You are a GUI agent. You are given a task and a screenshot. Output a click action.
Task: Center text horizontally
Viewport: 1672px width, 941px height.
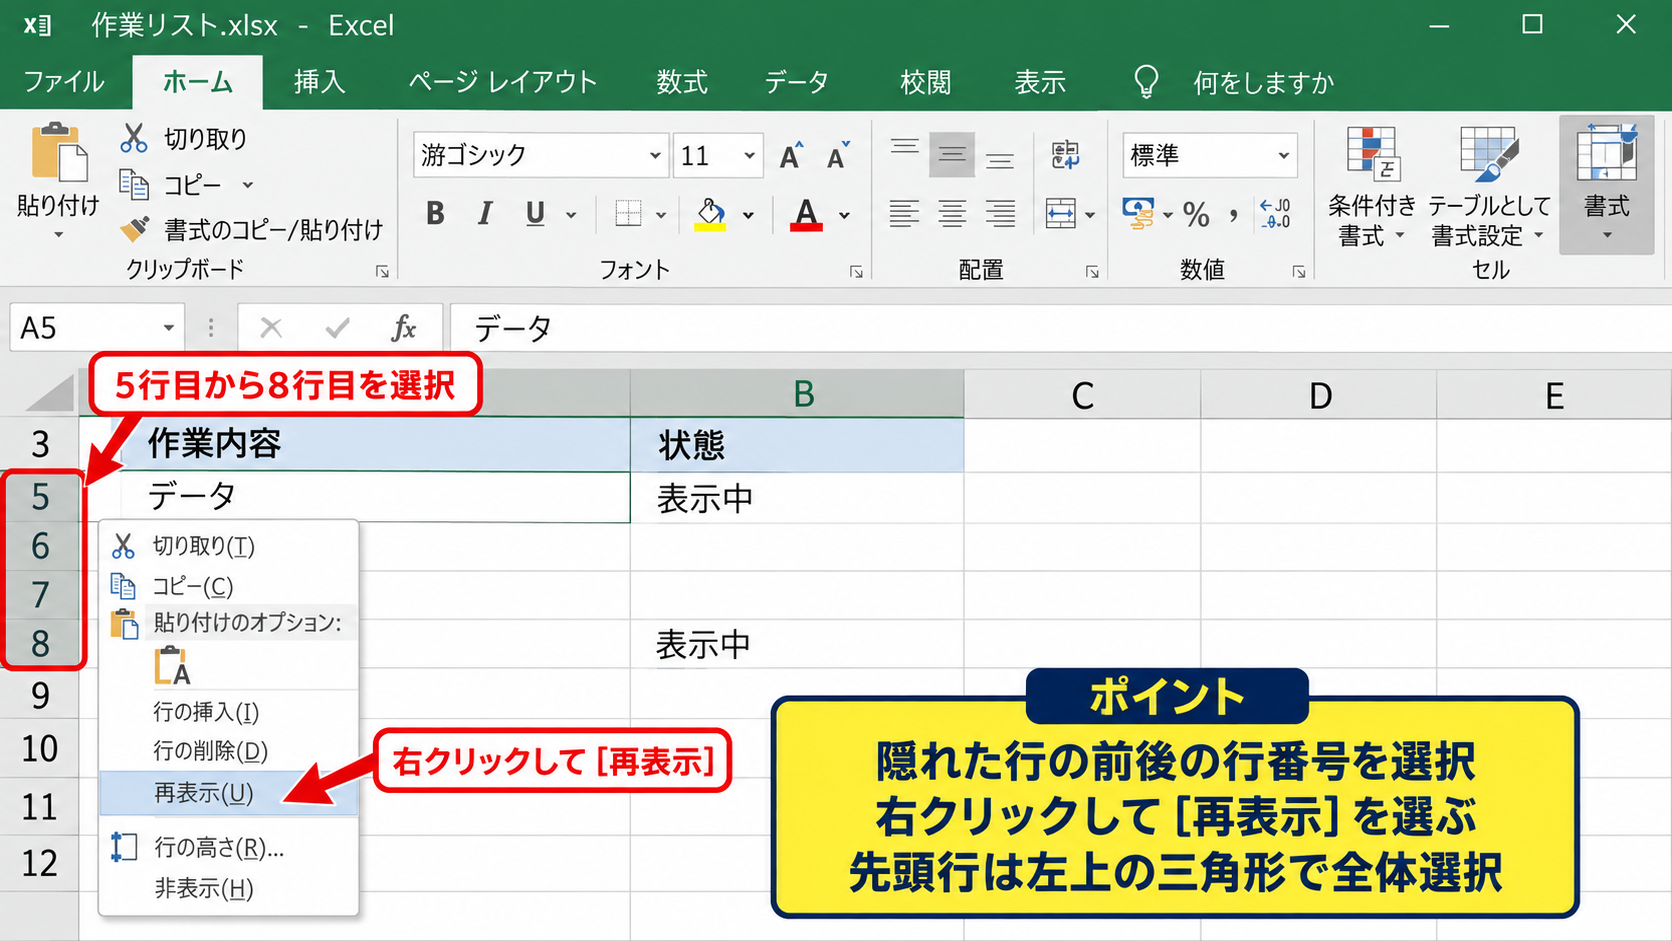click(x=952, y=213)
